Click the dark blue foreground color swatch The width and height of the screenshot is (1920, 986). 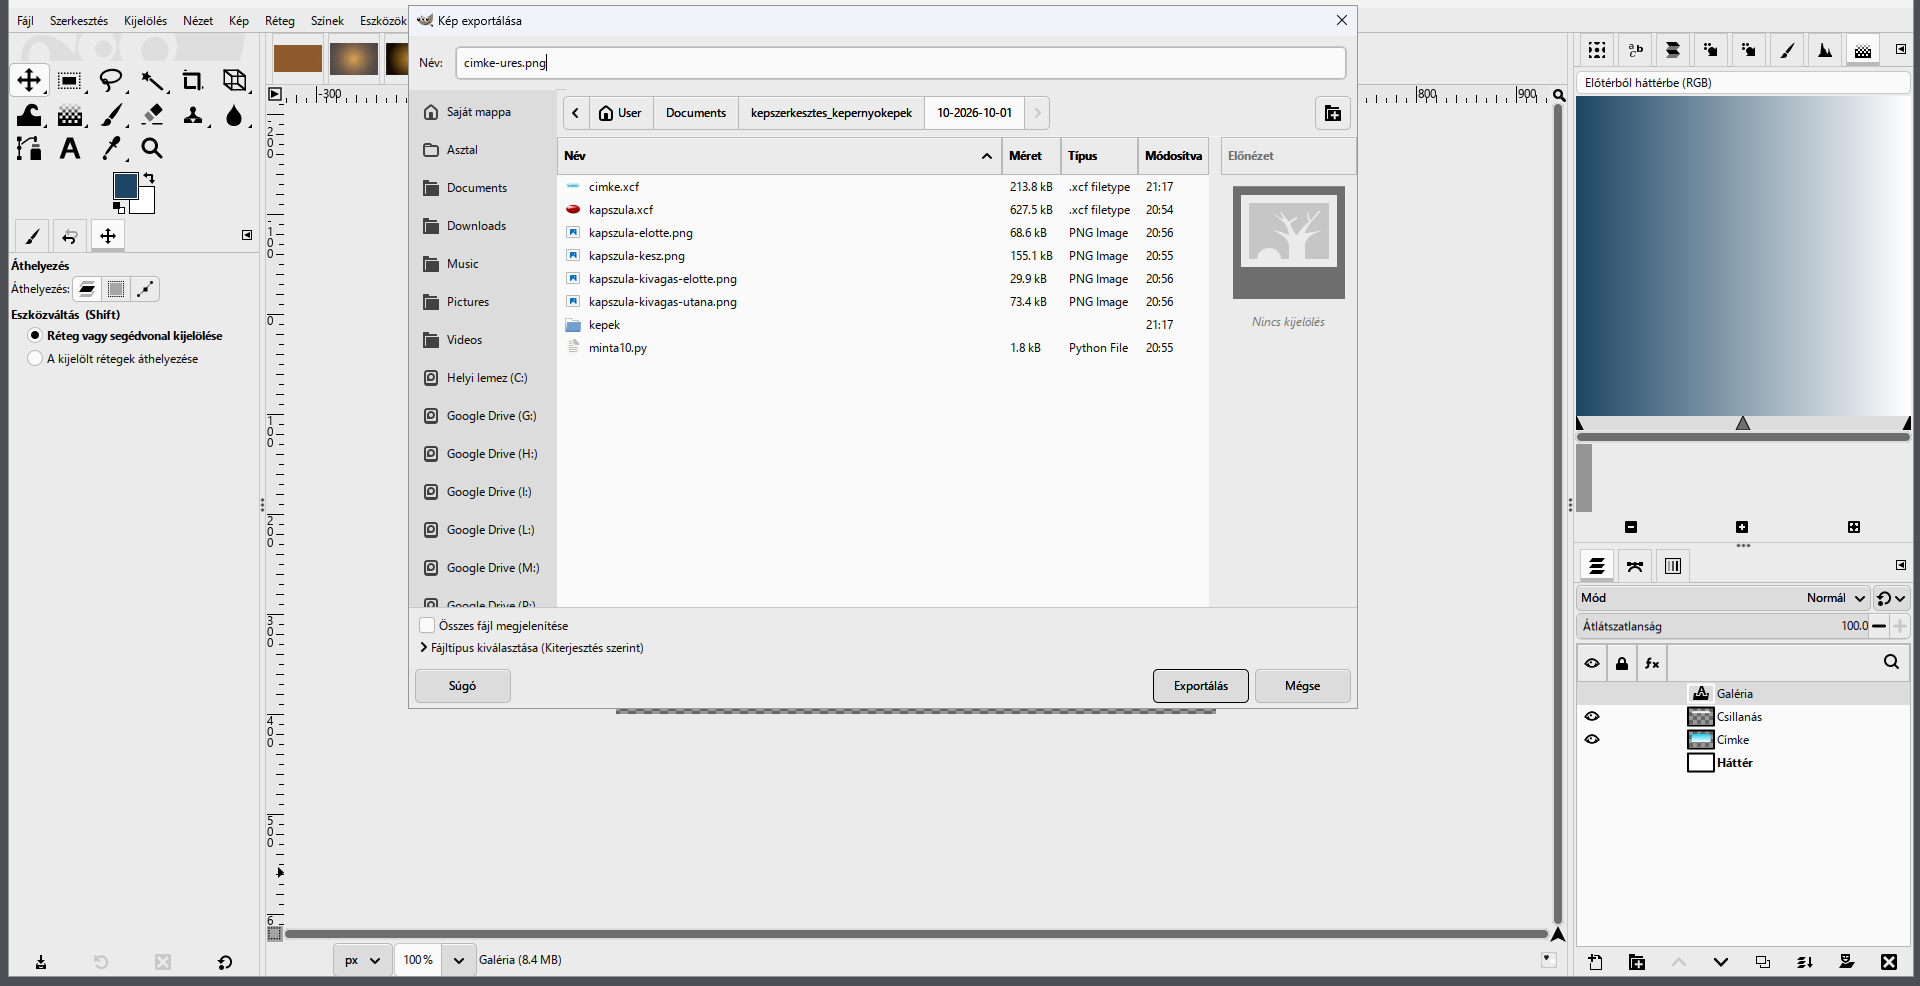point(125,185)
